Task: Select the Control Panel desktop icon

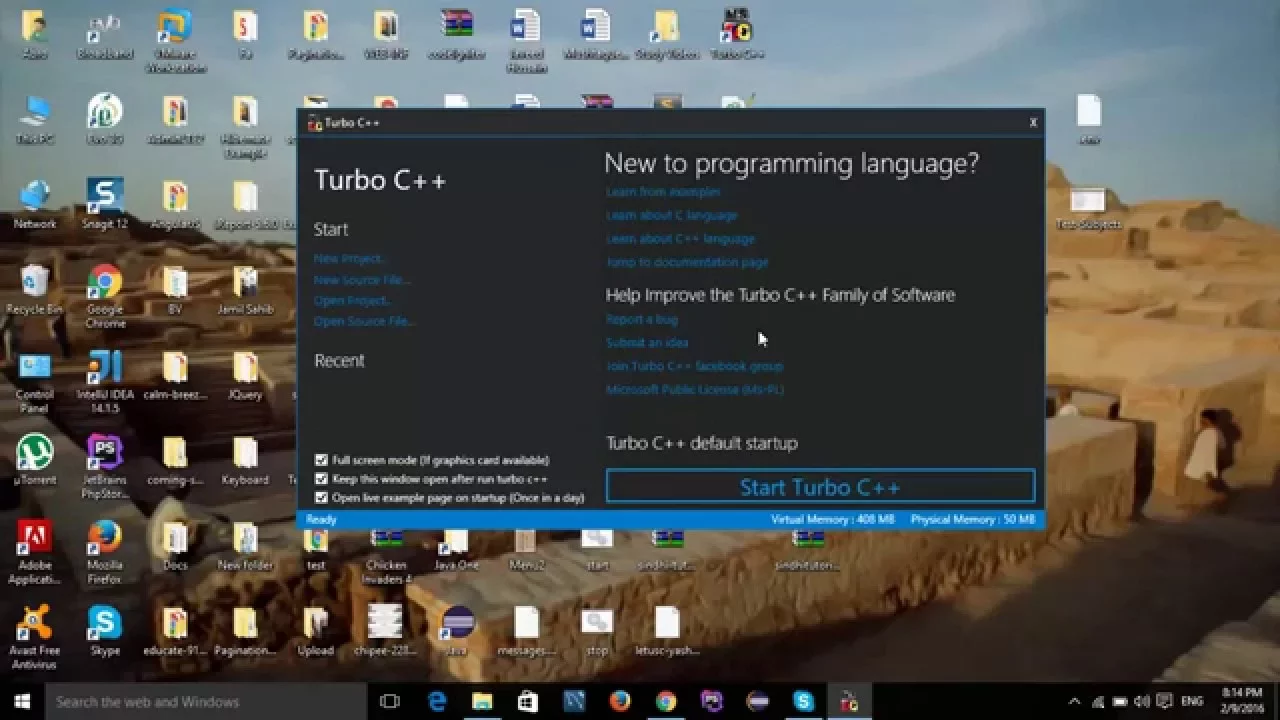Action: (35, 382)
